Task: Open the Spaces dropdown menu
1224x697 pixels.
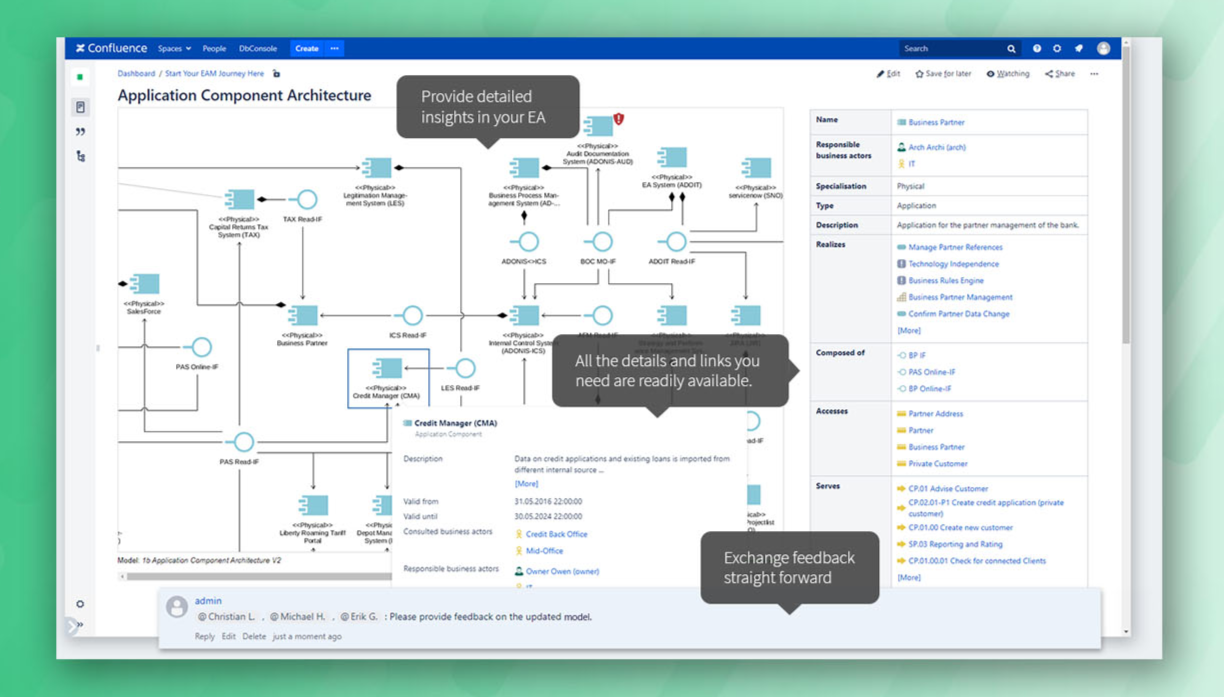Action: coord(174,48)
